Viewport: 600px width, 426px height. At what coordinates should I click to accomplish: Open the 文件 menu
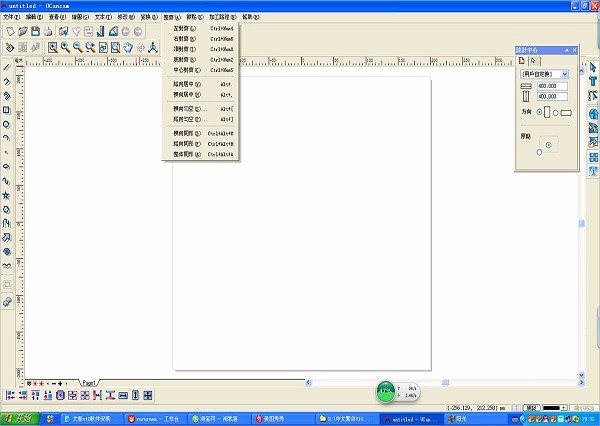tap(10, 17)
